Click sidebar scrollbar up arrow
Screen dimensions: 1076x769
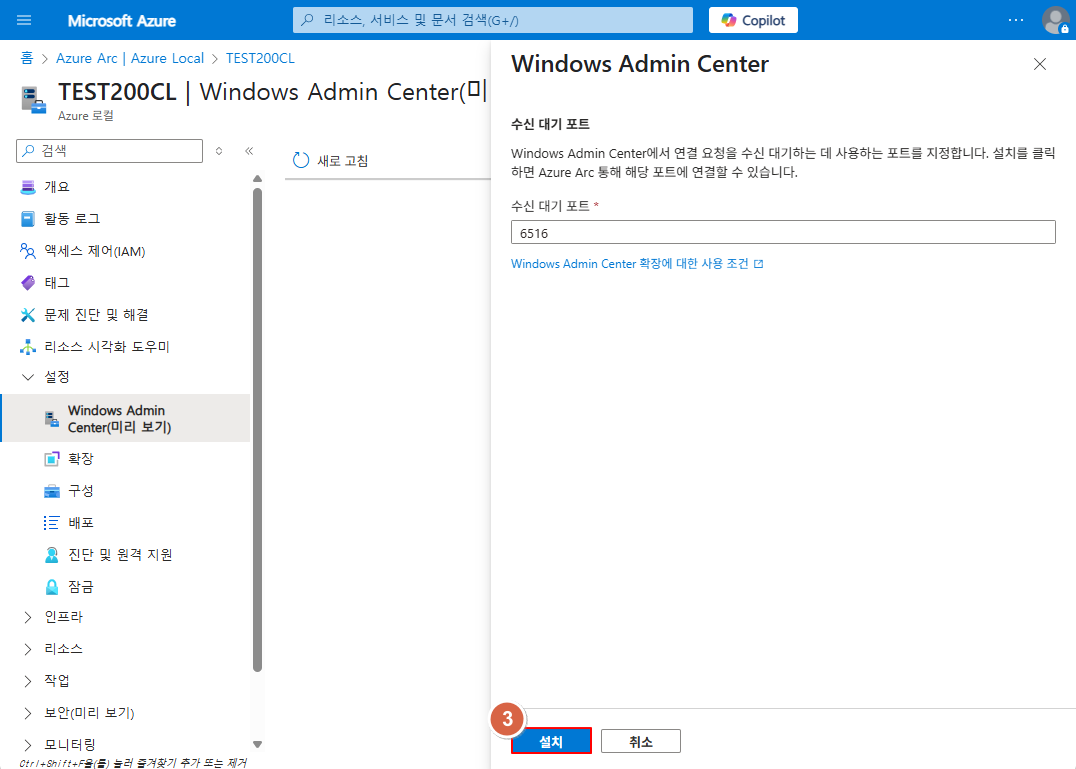pos(257,178)
